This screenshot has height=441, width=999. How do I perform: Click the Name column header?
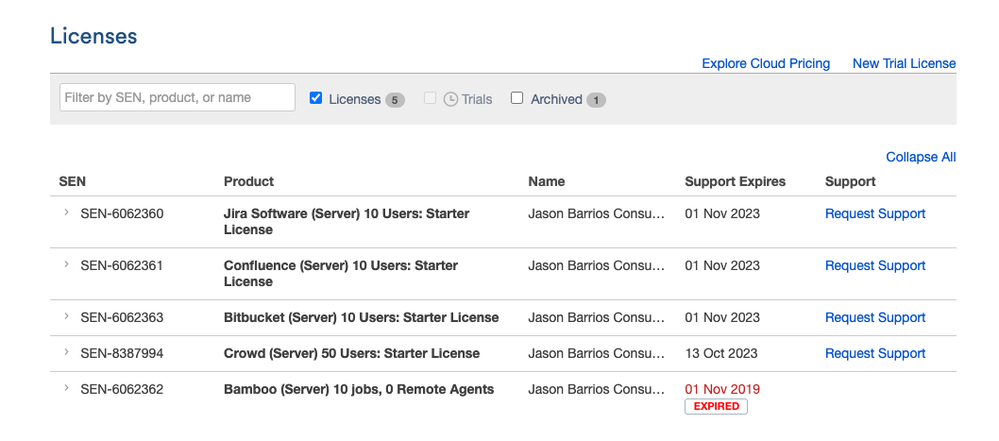546,181
